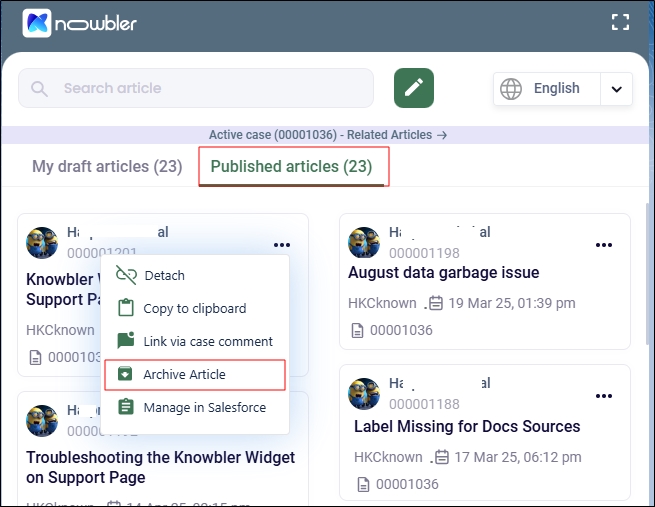Select Archive Article in the menu
The width and height of the screenshot is (655, 507).
coord(195,375)
